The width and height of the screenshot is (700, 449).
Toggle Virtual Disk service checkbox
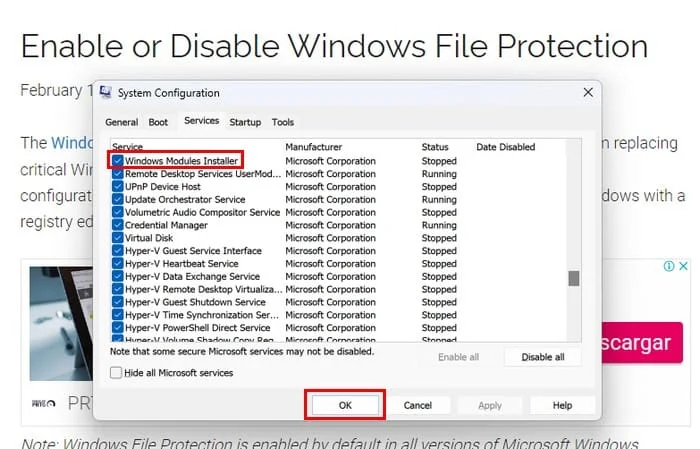point(117,238)
